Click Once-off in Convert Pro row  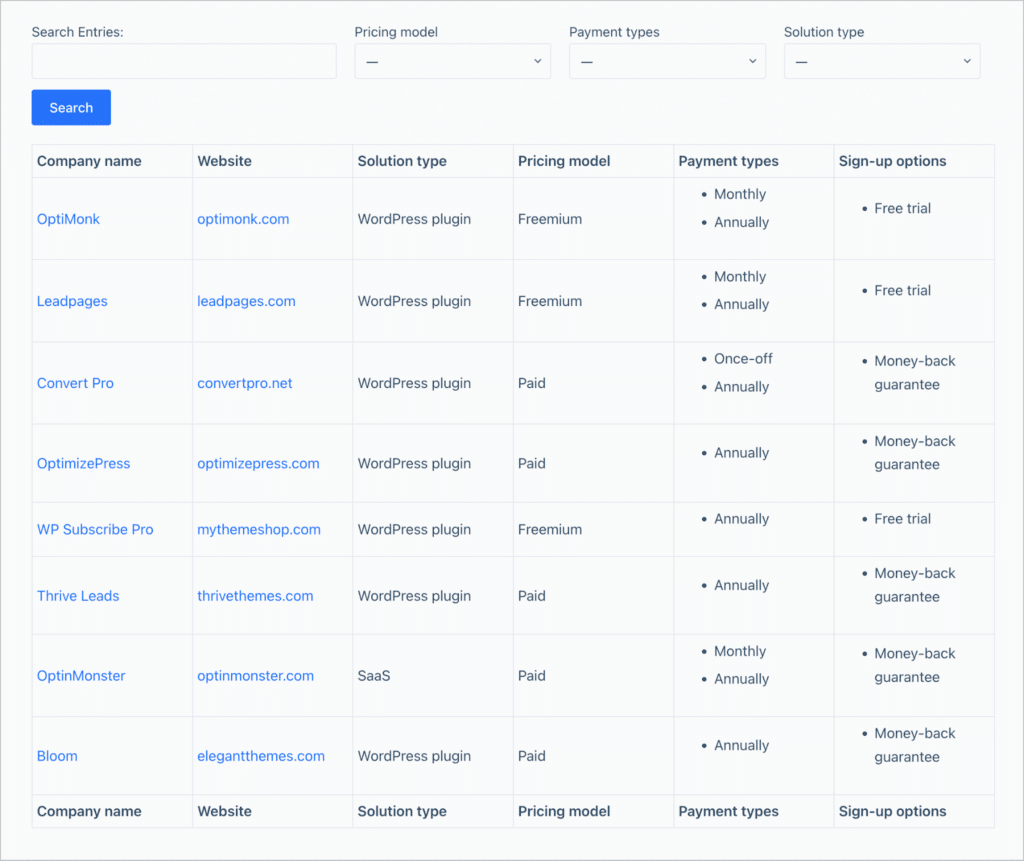click(743, 359)
